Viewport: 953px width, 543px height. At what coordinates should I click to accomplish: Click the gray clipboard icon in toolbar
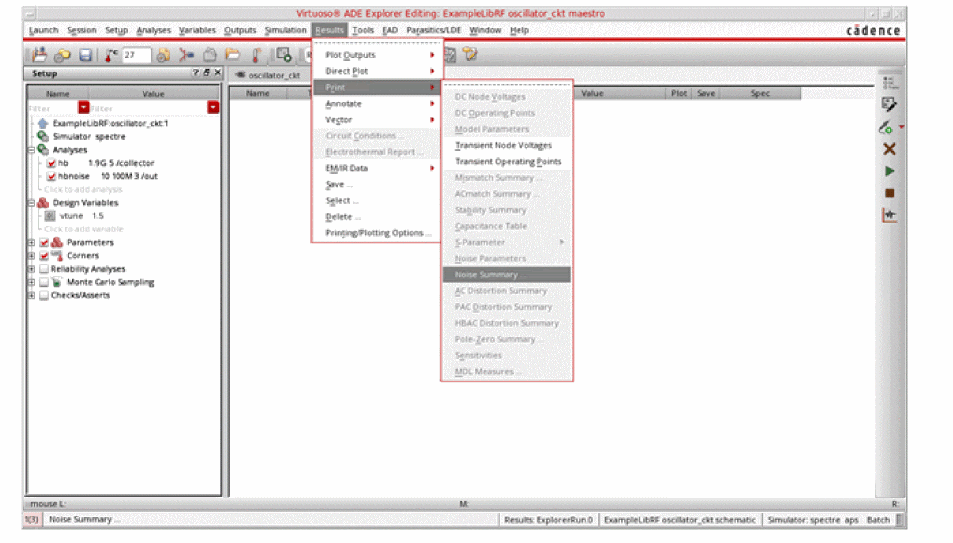coord(210,55)
